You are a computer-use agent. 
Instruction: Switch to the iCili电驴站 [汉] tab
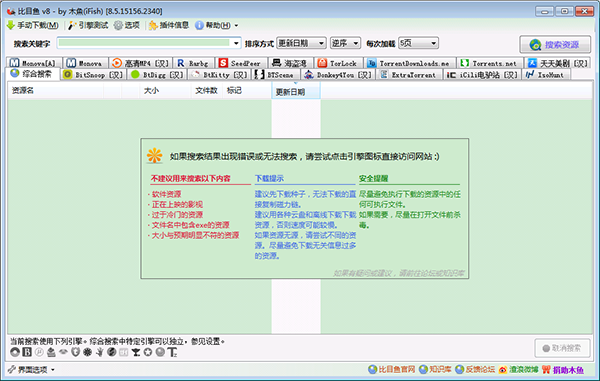pos(483,75)
